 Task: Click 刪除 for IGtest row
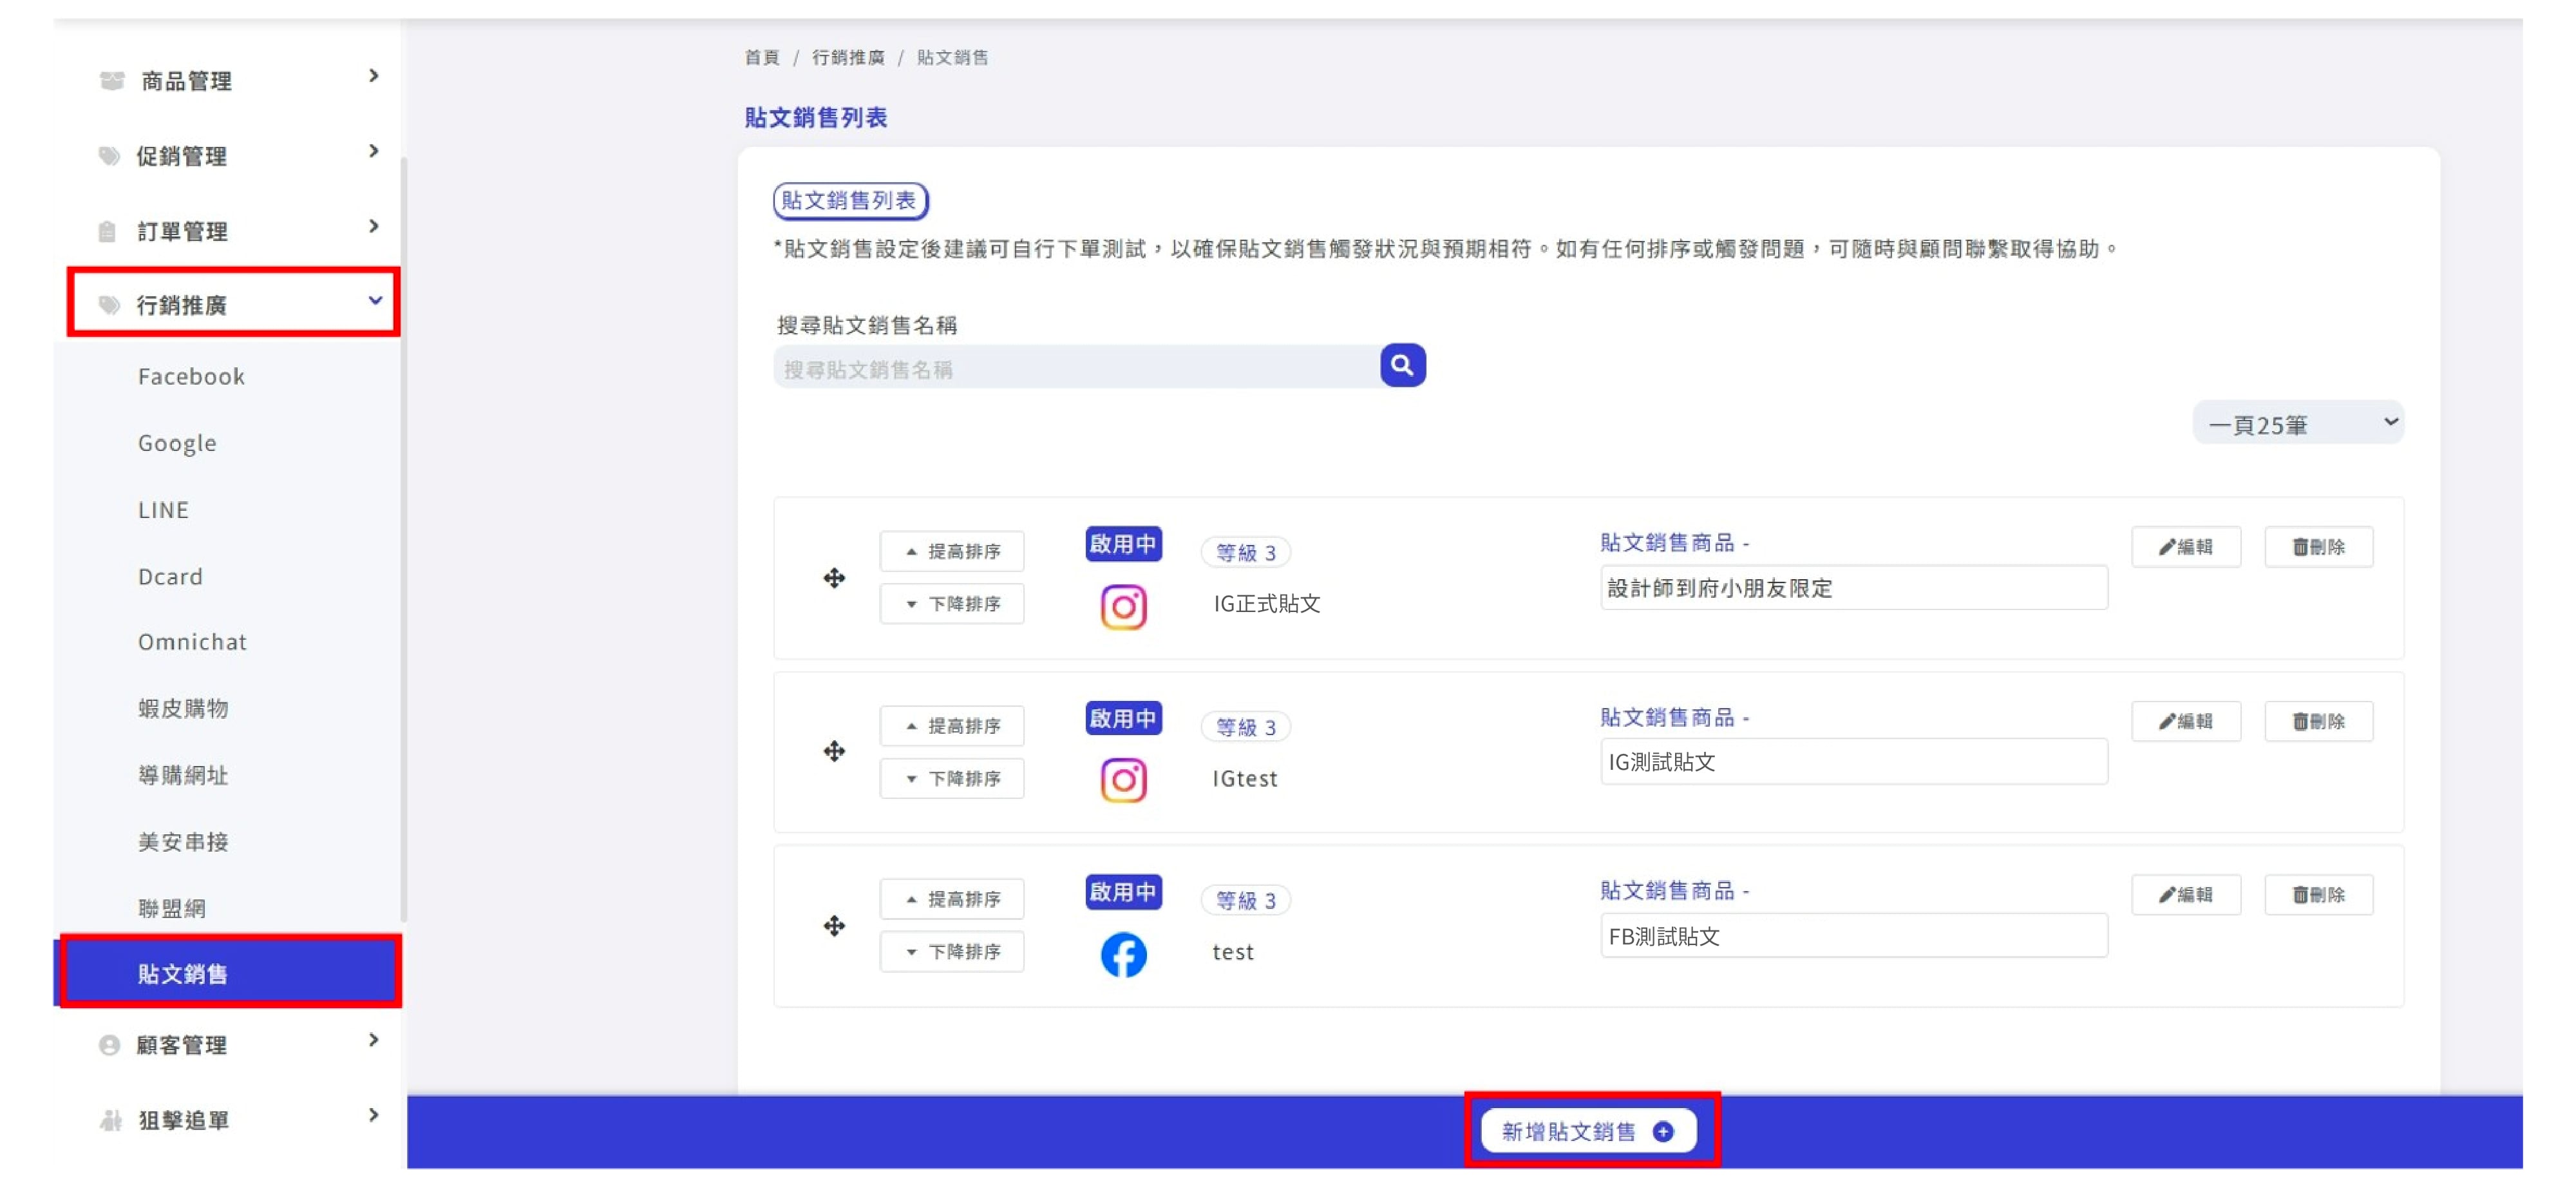(x=2318, y=722)
